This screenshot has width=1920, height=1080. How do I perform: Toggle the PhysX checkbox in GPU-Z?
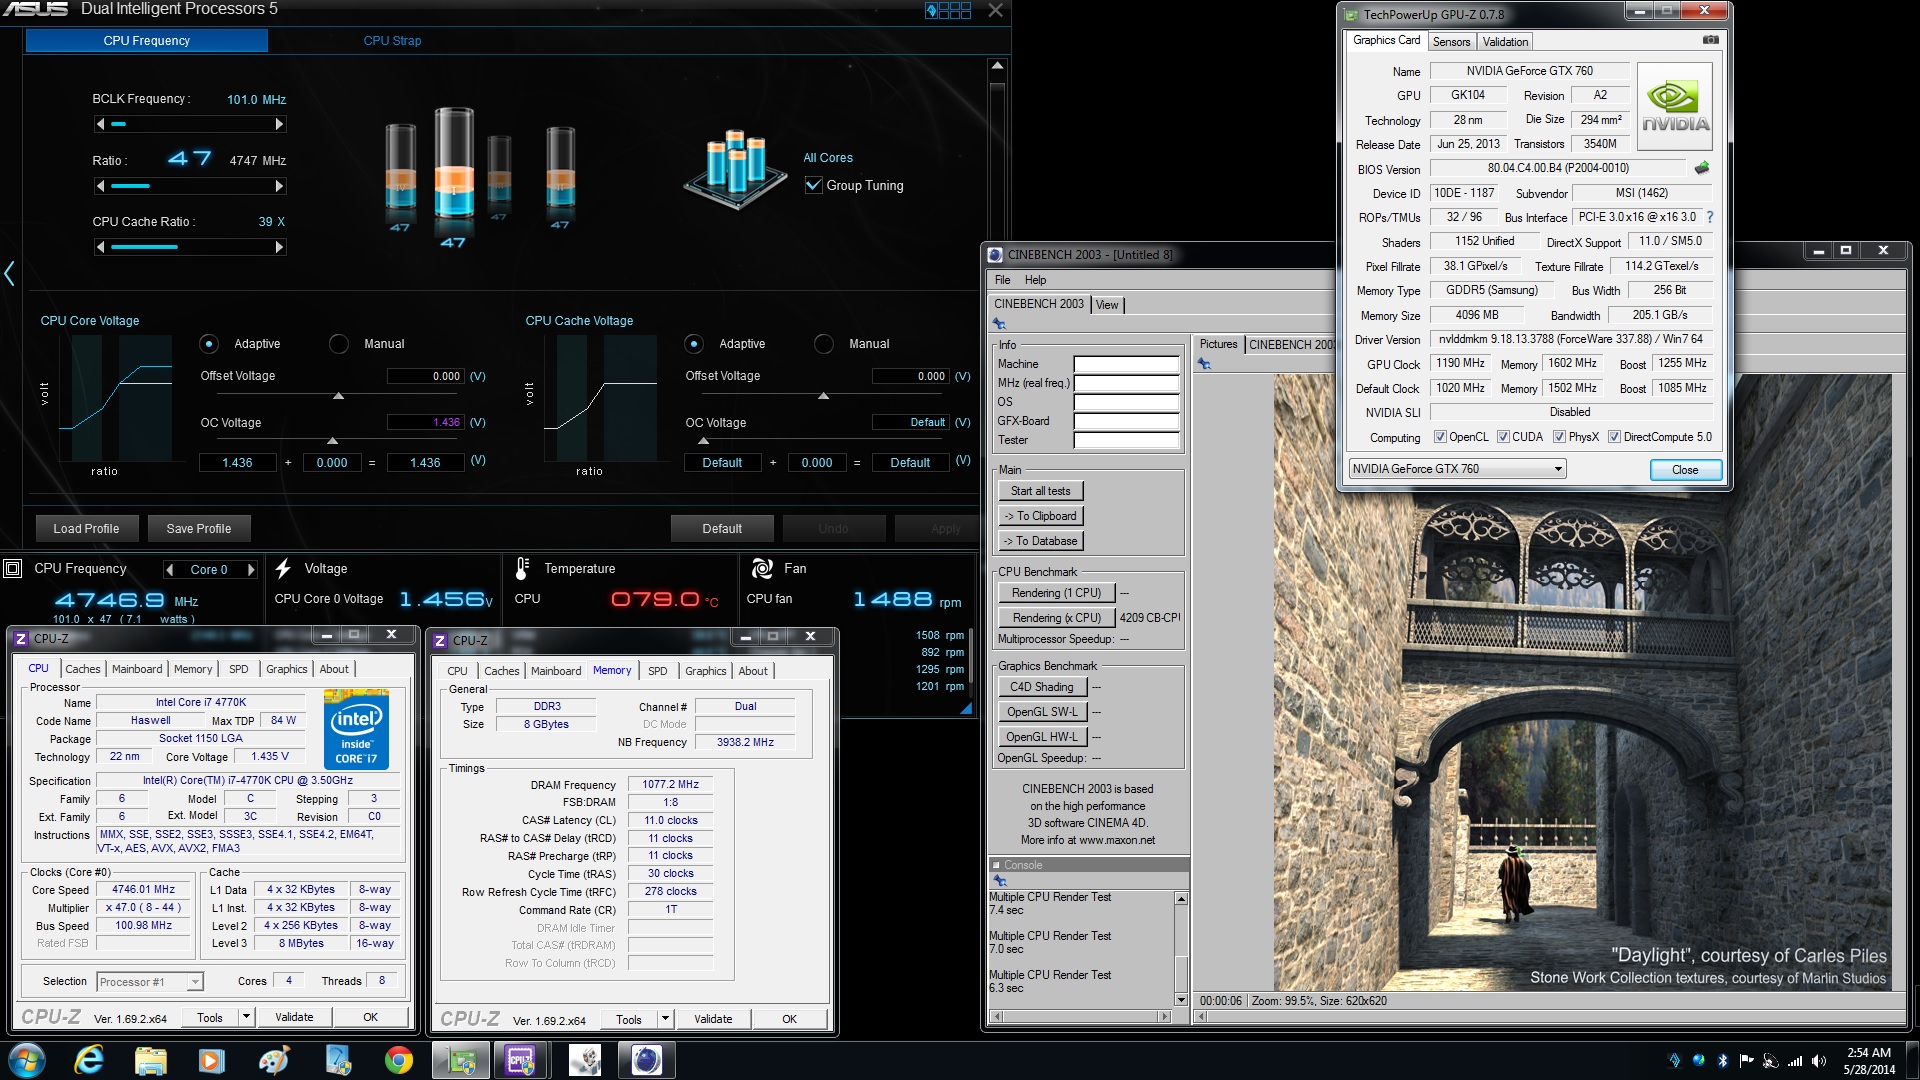[x=1559, y=437]
